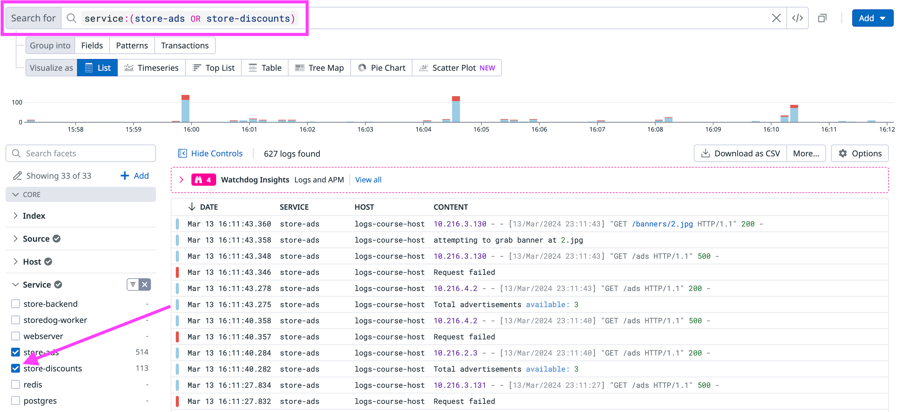Open the code view toggle icon
The image size is (900, 412).
point(797,18)
